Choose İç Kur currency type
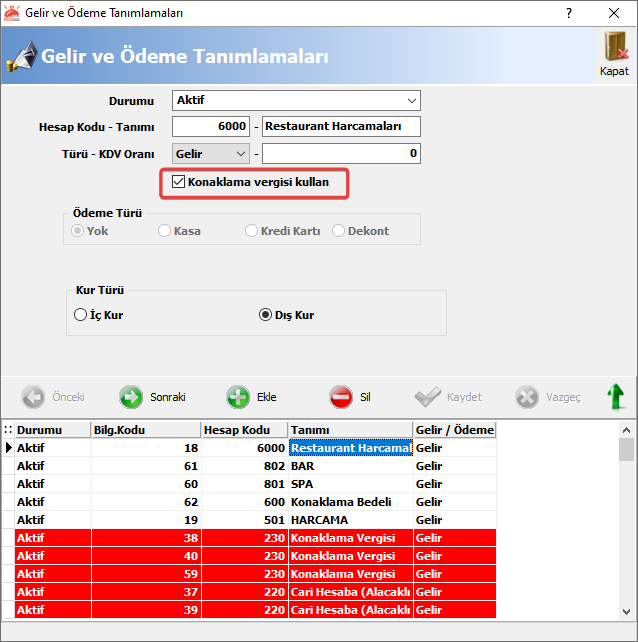This screenshot has height=642, width=638. [80, 315]
